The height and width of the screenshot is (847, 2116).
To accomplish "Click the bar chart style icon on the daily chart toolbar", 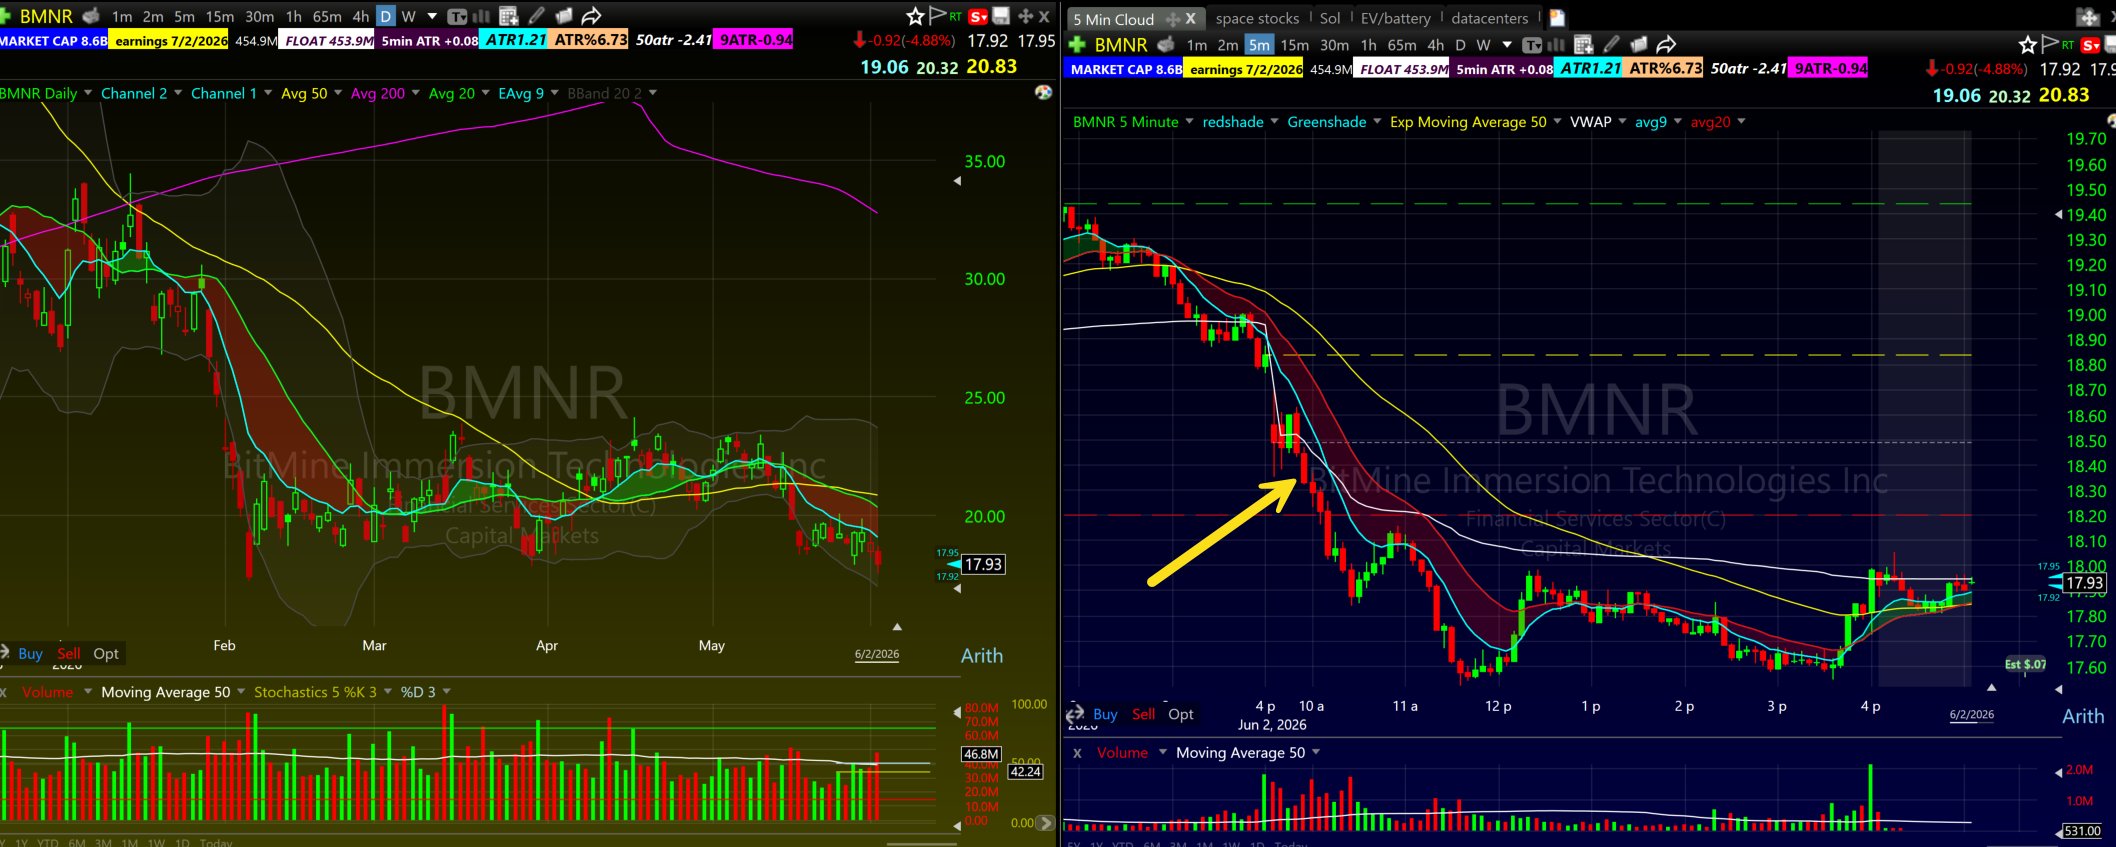I will tap(481, 16).
